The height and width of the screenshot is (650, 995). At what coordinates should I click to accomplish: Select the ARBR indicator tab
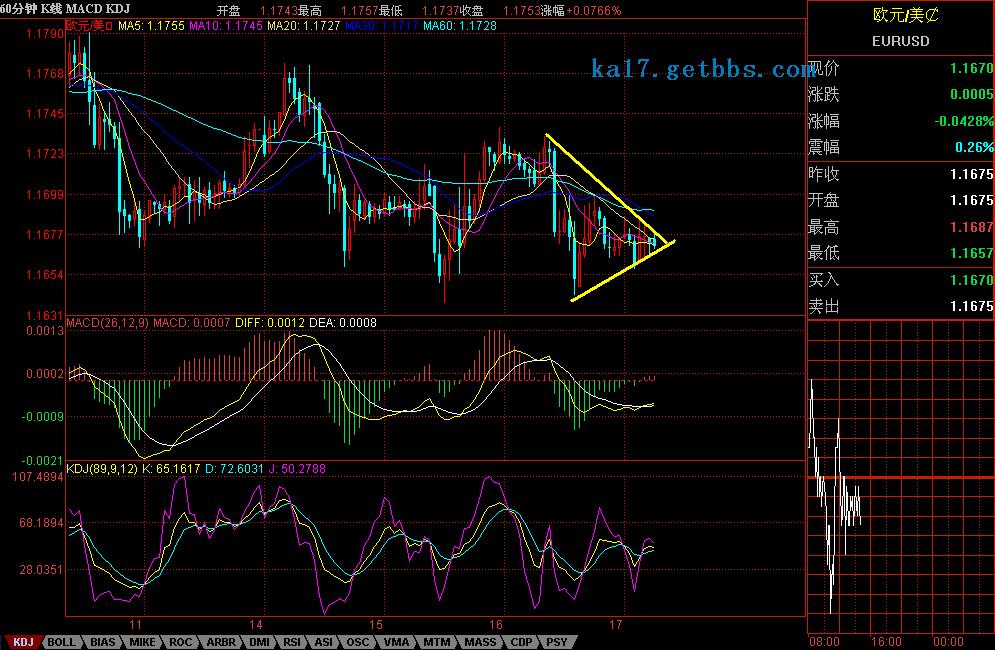(x=220, y=642)
